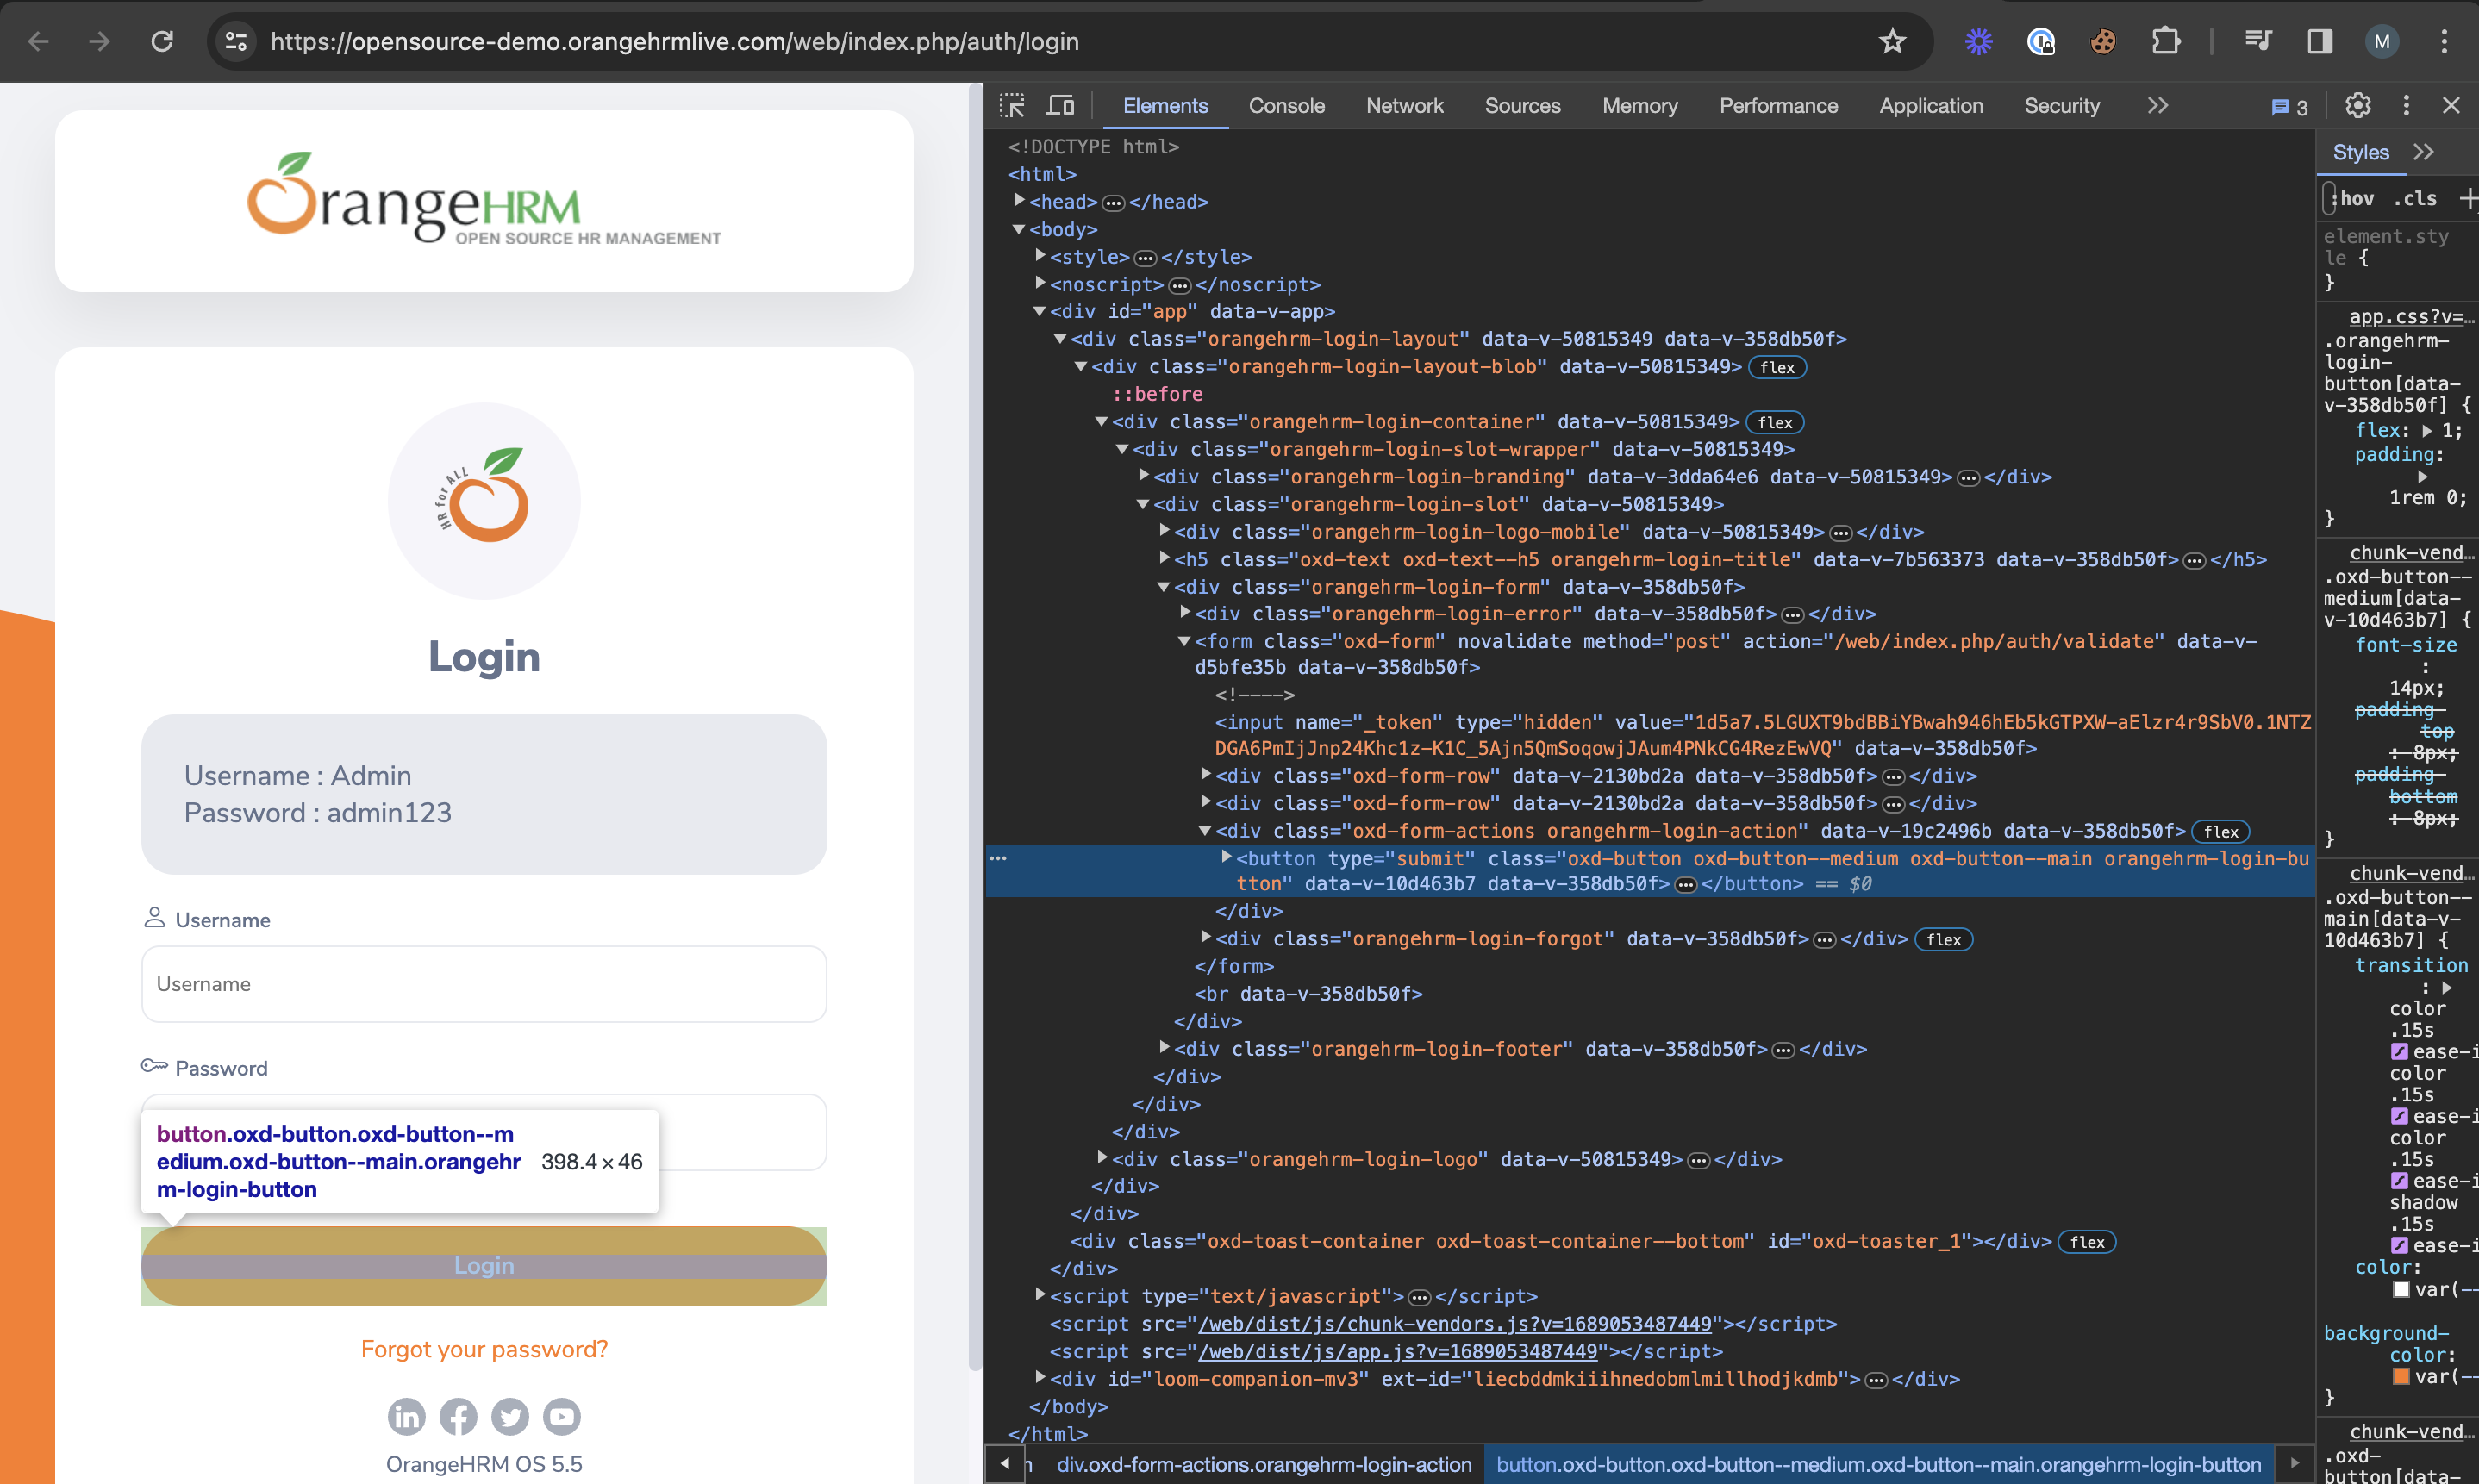Activate the inspect element picker icon
The image size is (2479, 1484).
[1012, 105]
